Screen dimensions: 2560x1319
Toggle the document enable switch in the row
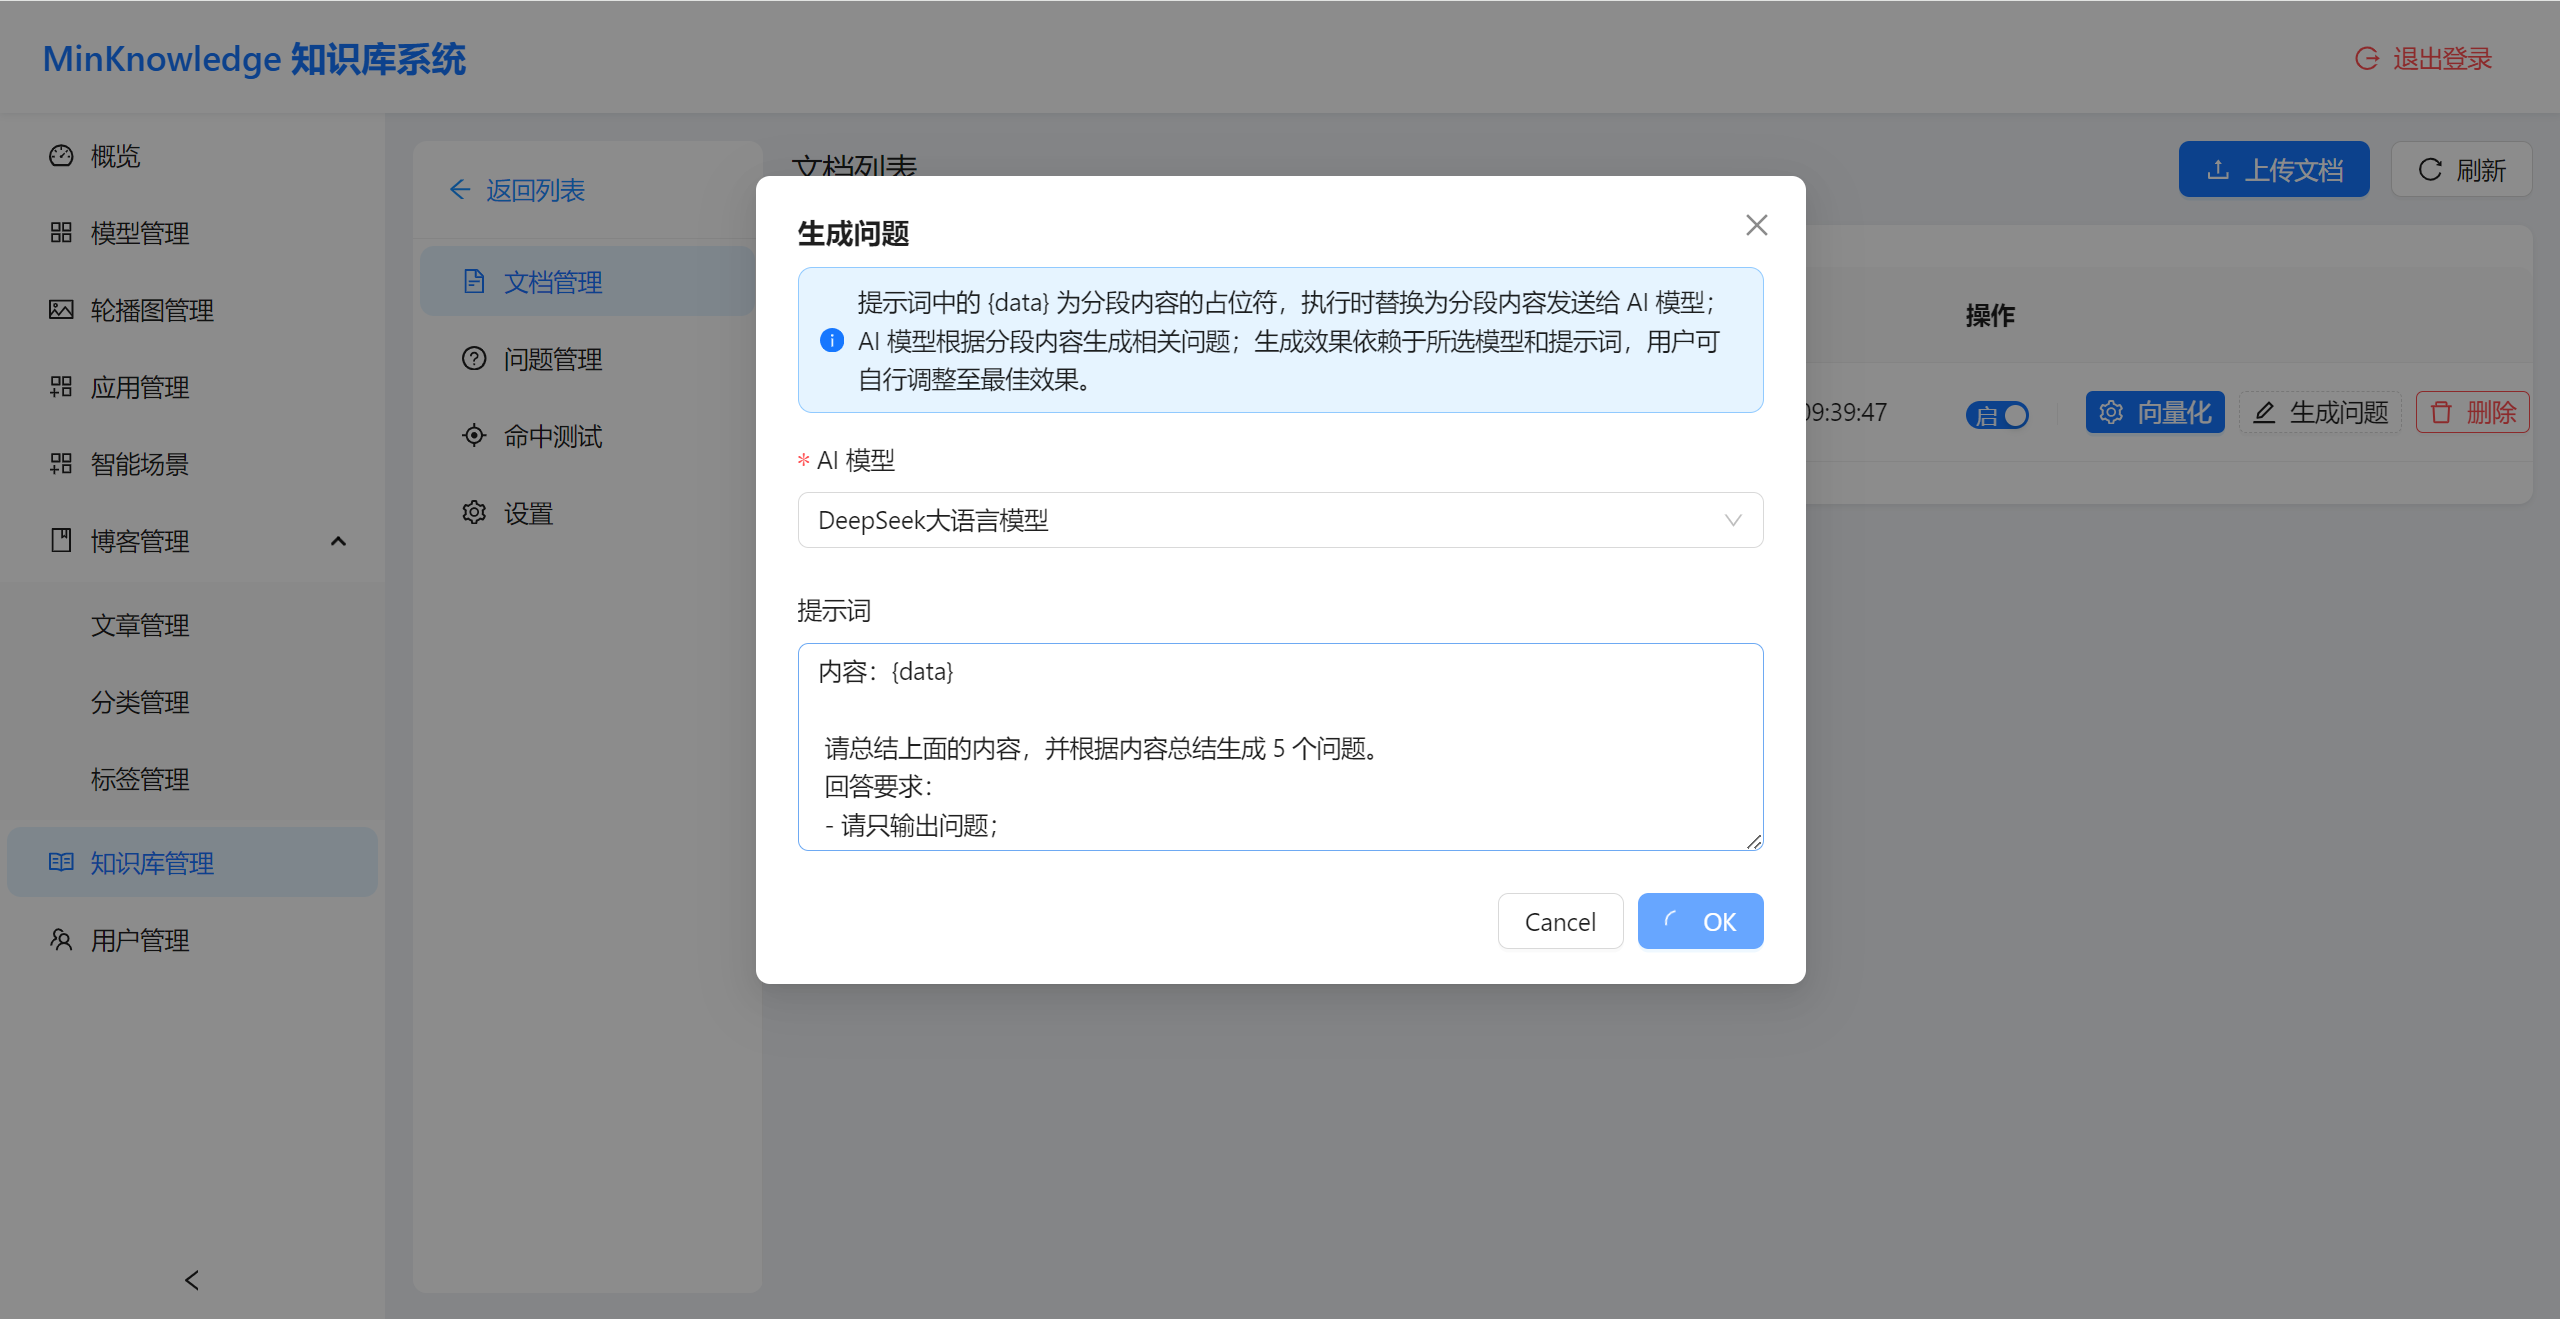(1998, 414)
